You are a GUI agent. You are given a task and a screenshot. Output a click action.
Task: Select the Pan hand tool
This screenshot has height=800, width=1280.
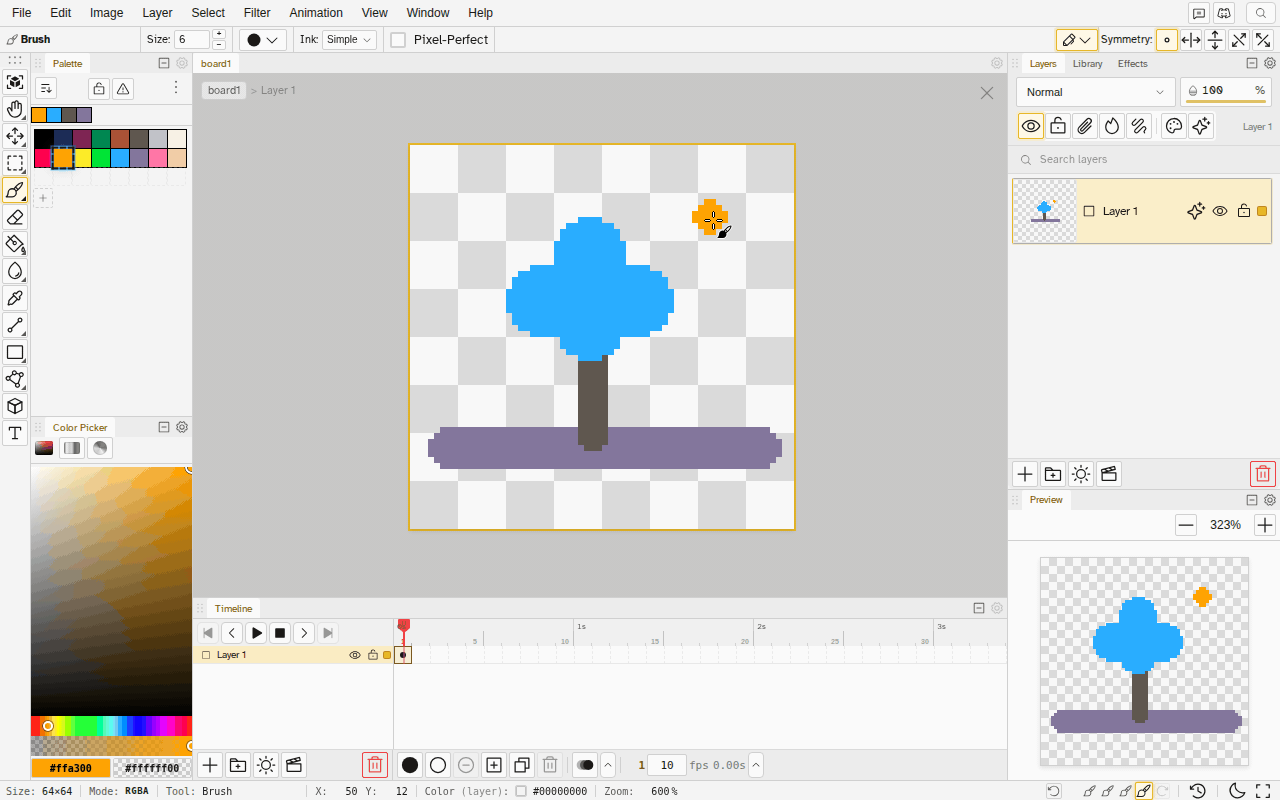(15, 109)
